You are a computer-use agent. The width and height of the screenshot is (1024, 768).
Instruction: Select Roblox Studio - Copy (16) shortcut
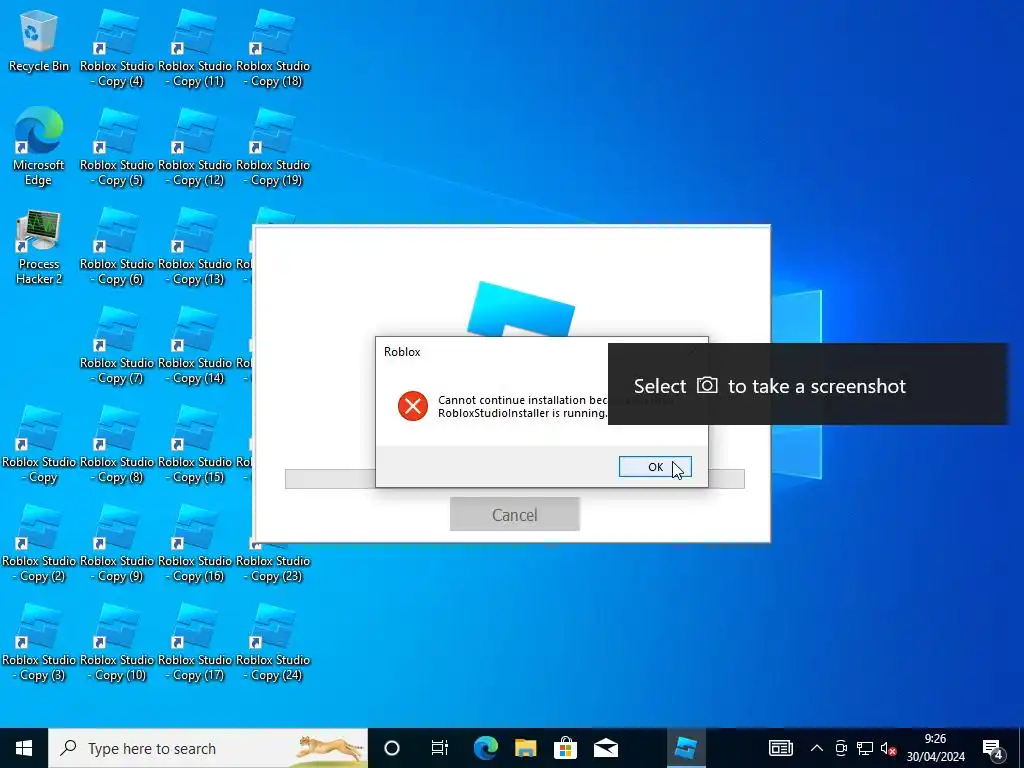[195, 545]
